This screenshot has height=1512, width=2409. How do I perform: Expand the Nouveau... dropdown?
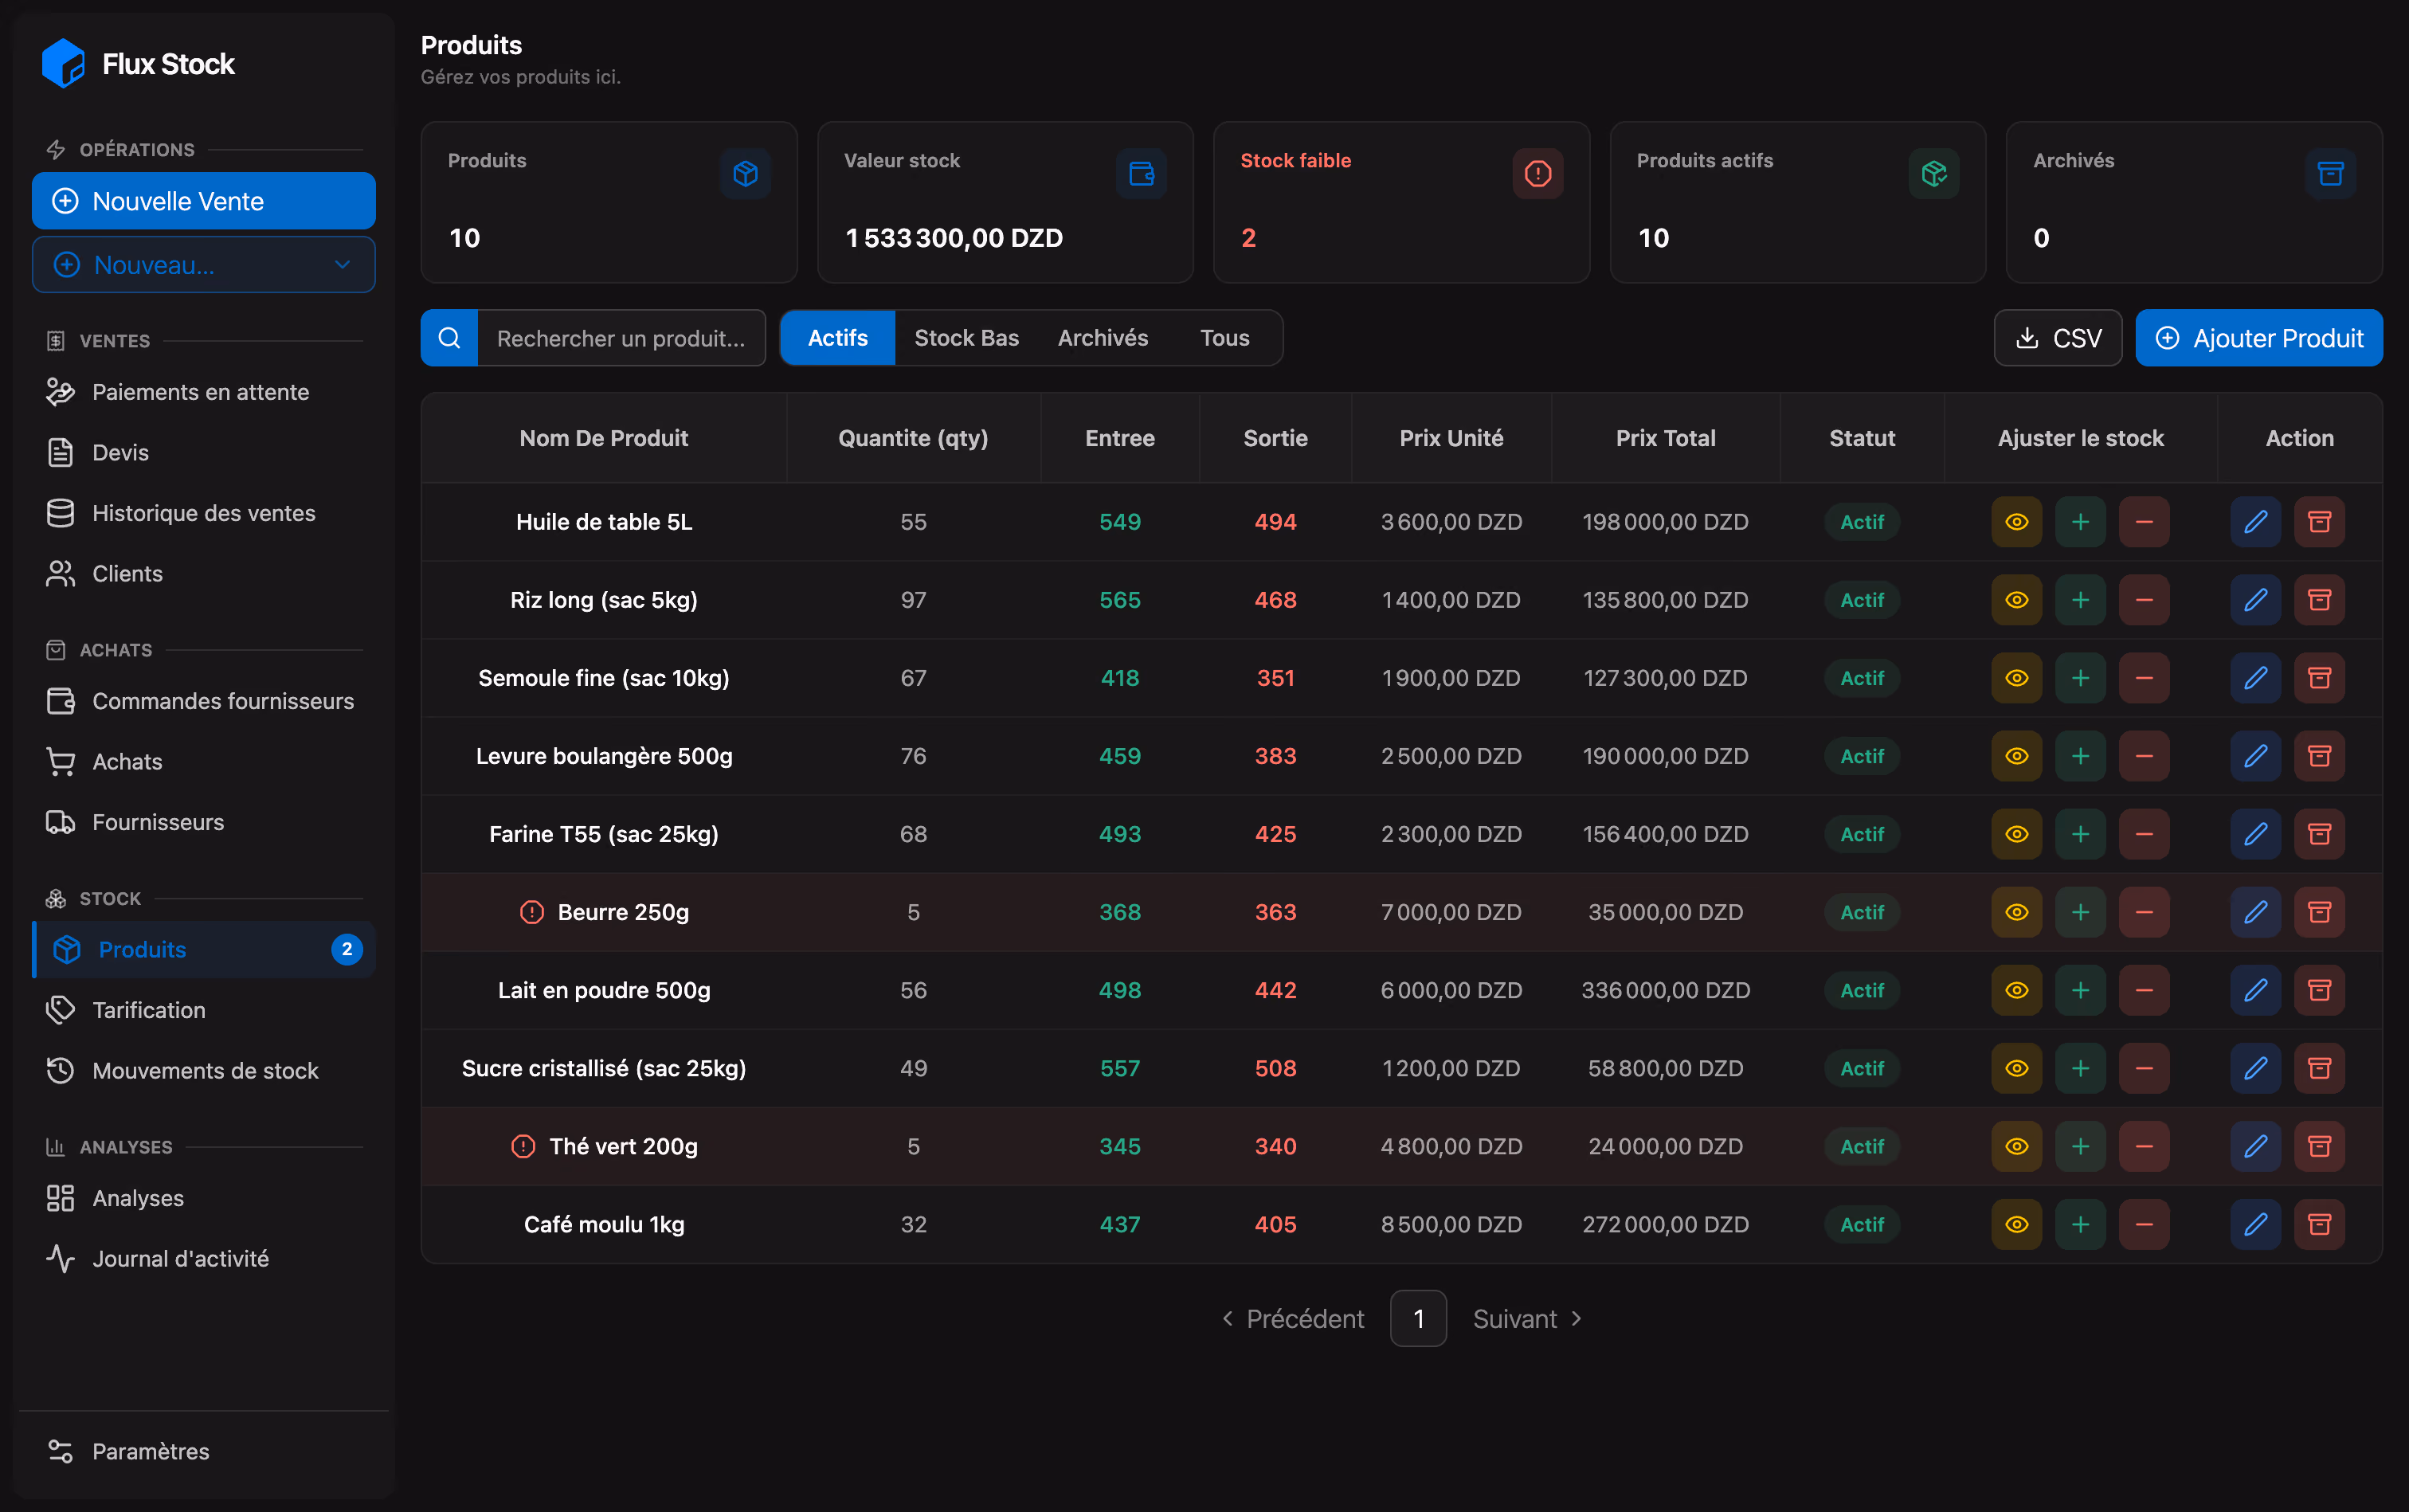click(204, 265)
